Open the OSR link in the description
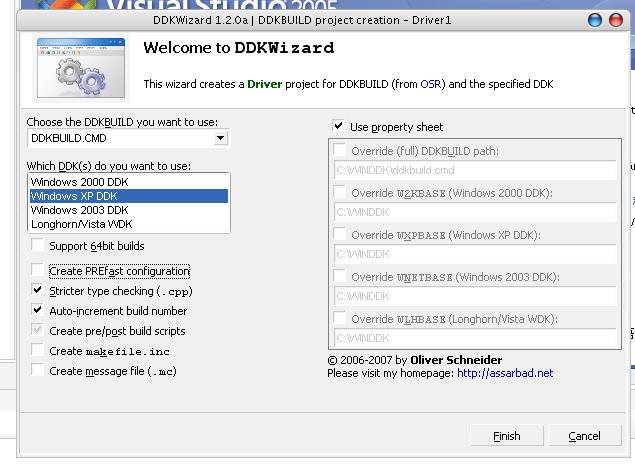This screenshot has width=635, height=465. click(430, 84)
